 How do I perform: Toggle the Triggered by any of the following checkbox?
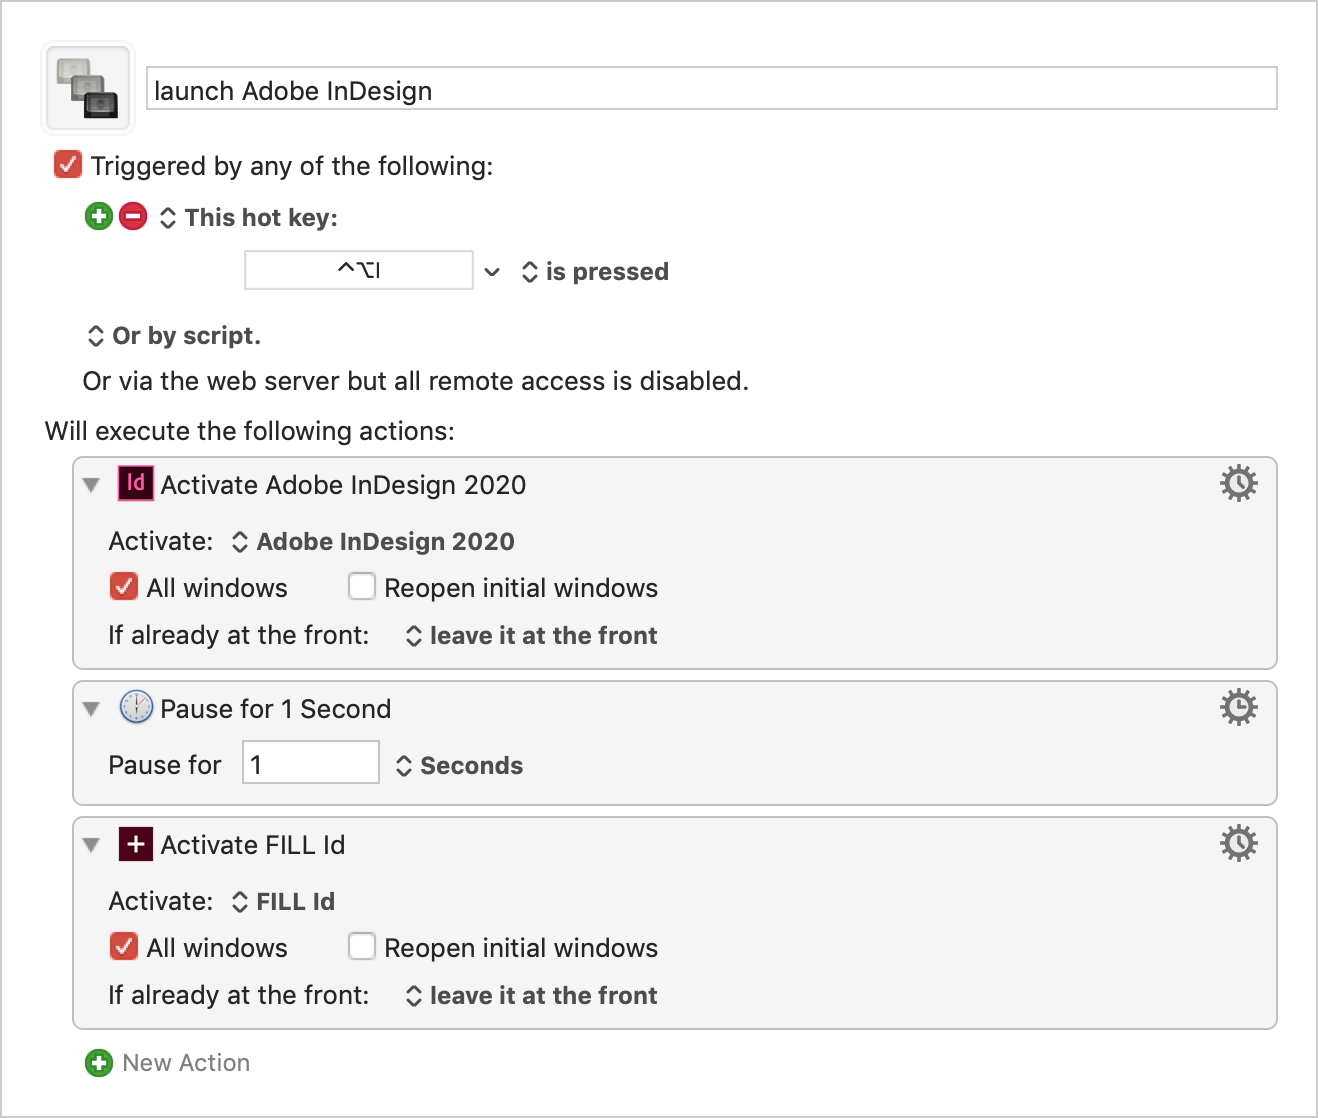click(x=68, y=164)
